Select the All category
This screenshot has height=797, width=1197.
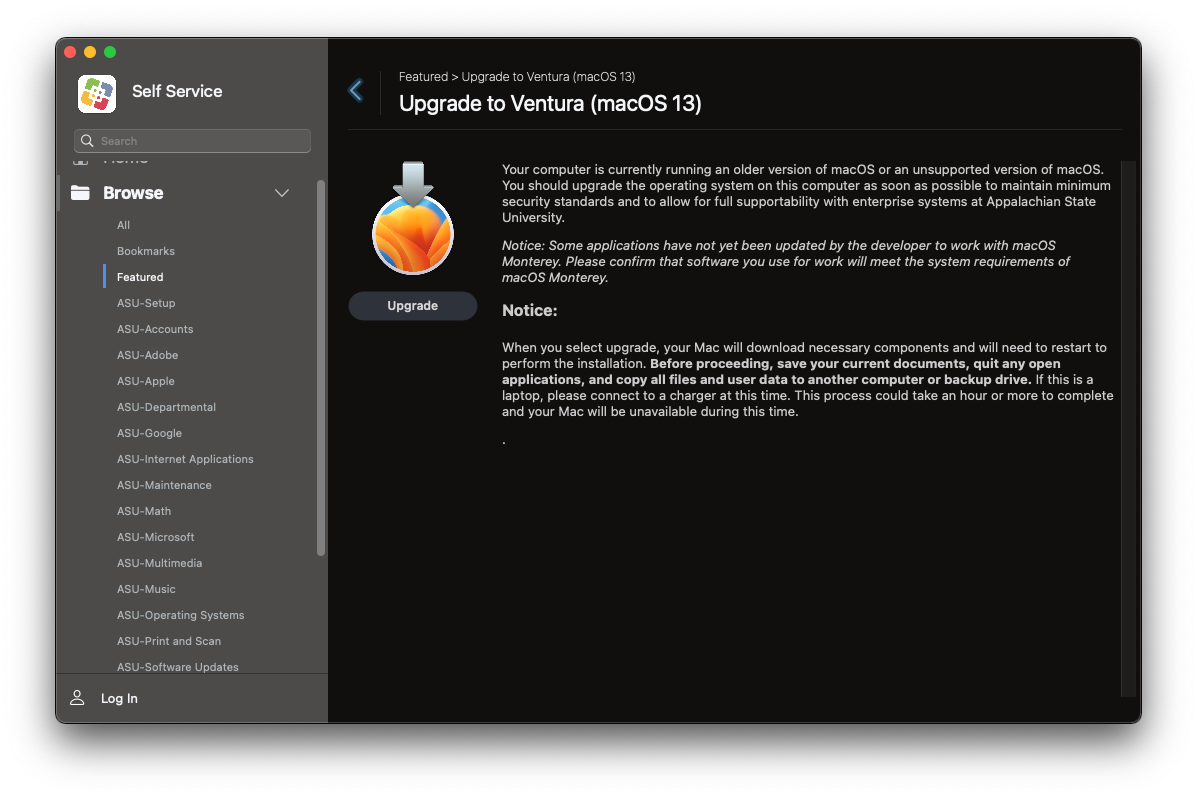(123, 225)
